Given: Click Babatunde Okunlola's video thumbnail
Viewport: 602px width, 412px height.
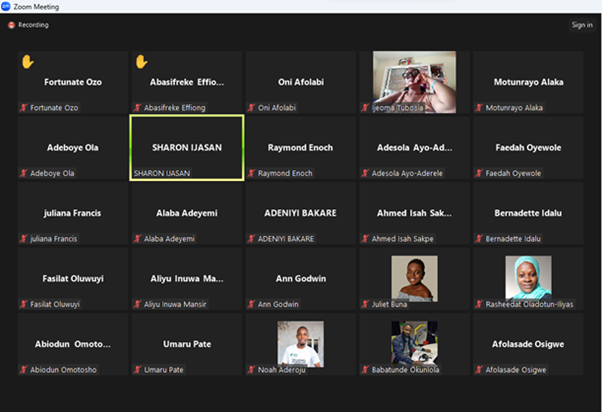Looking at the screenshot, I should (414, 342).
